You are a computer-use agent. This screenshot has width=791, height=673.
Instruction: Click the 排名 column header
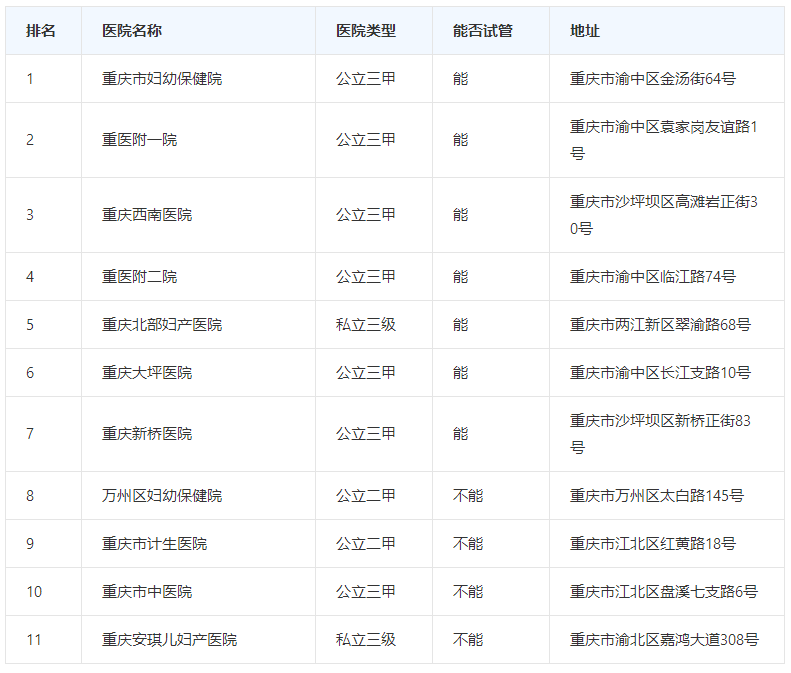(x=41, y=31)
